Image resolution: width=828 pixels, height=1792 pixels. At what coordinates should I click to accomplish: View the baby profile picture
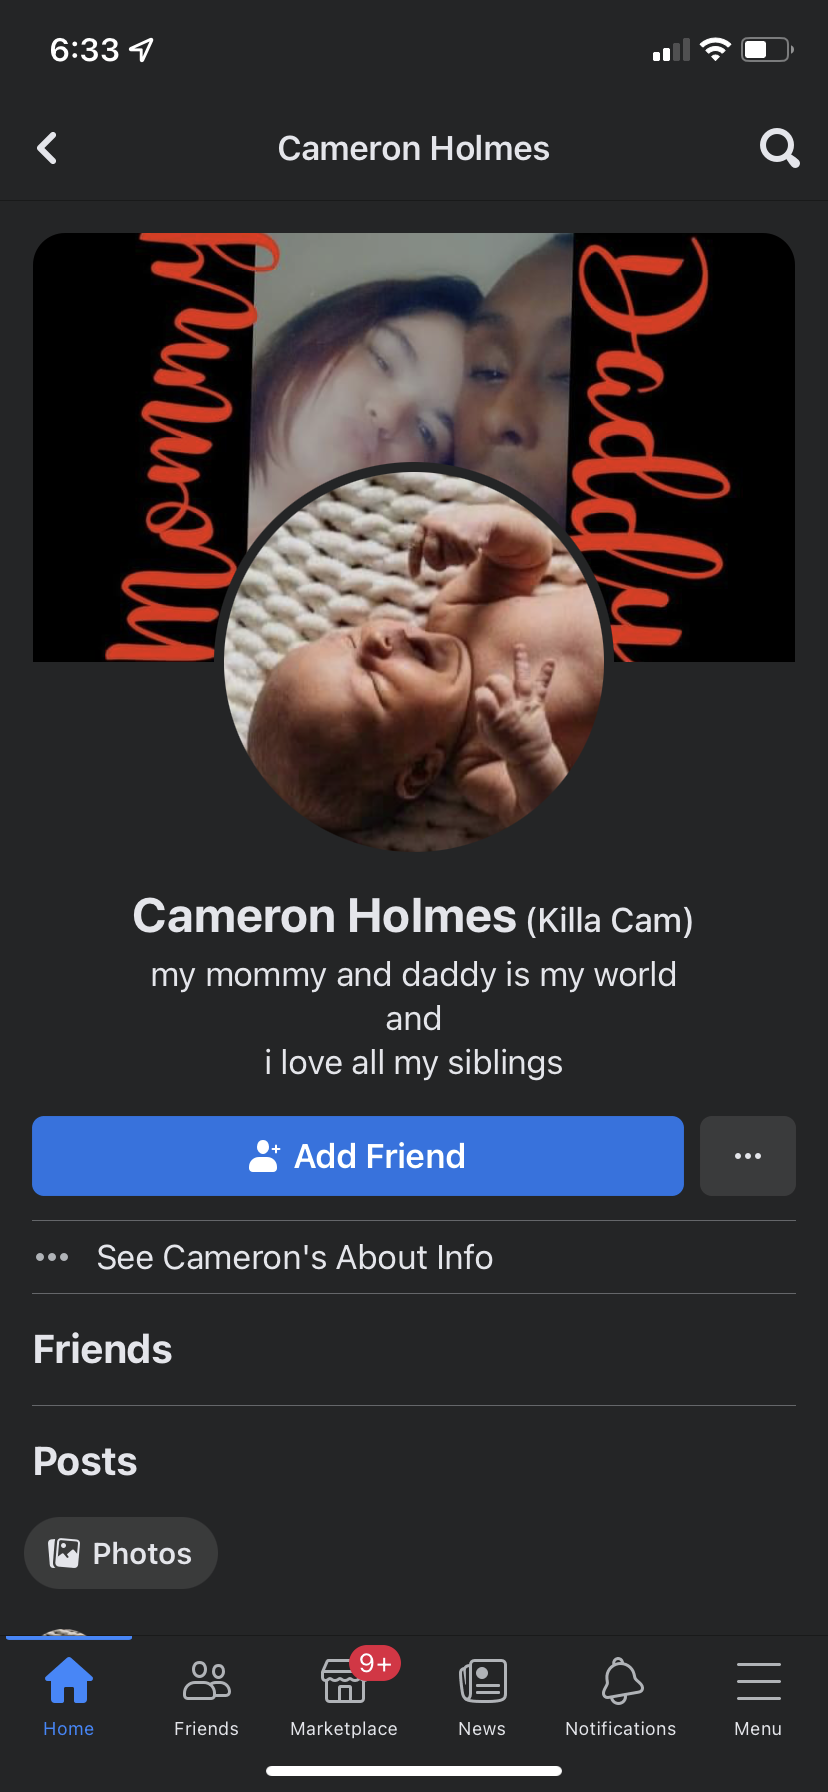pos(414,661)
